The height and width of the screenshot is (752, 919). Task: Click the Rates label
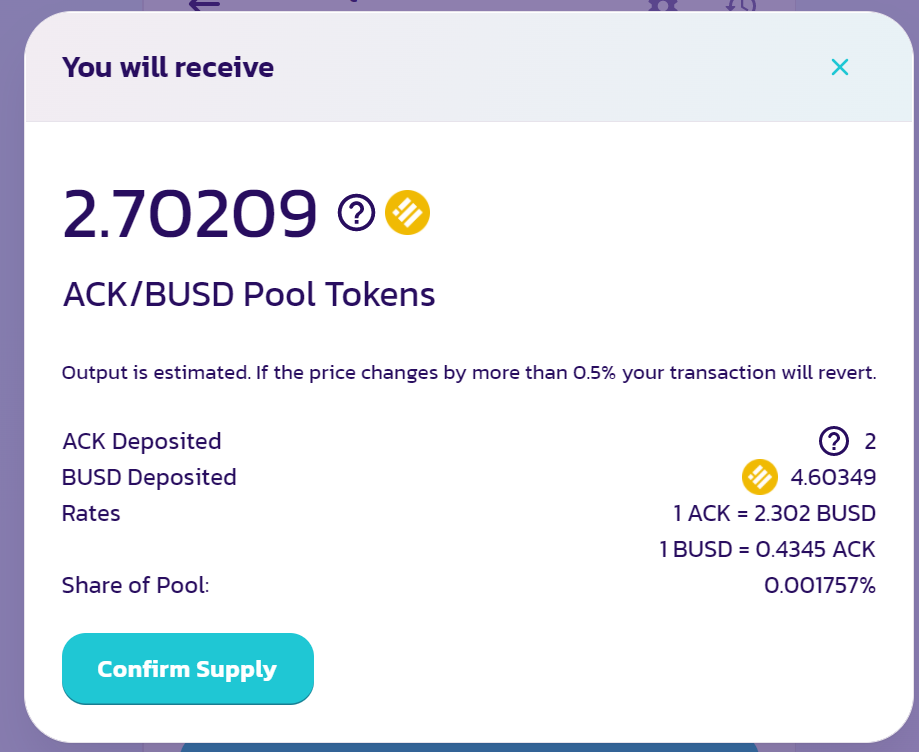(x=91, y=514)
